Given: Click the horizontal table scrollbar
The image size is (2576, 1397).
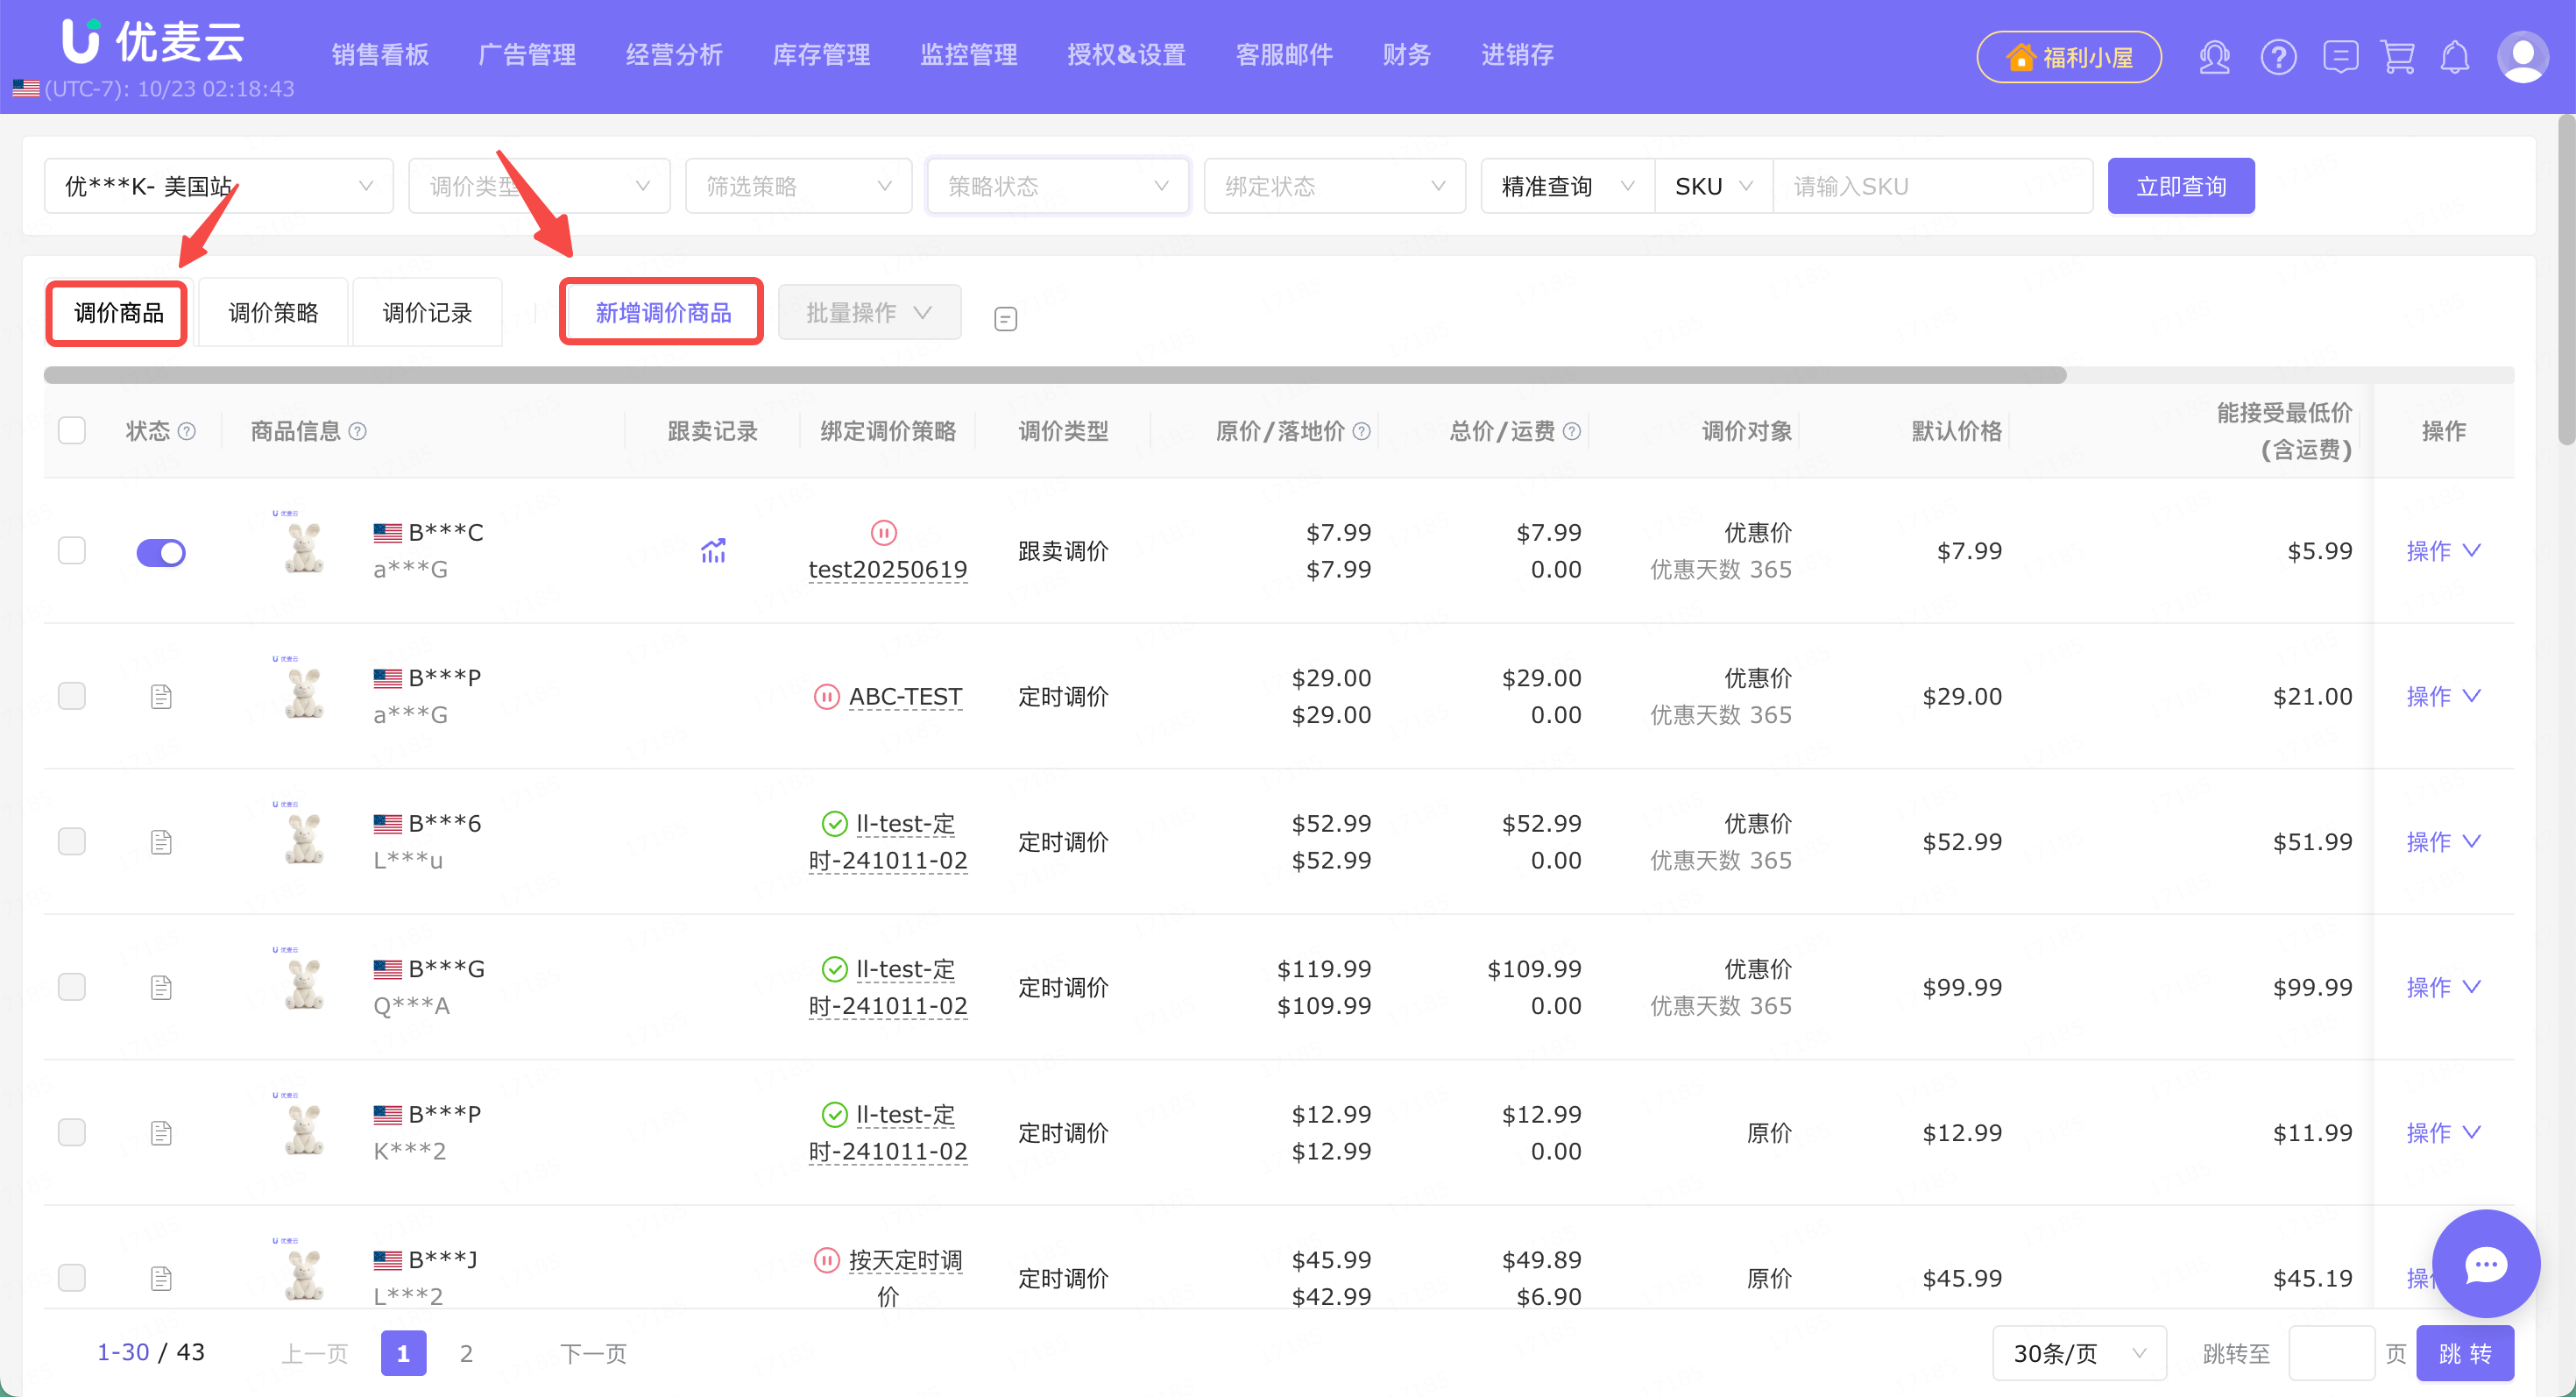Looking at the screenshot, I should pos(1055,375).
